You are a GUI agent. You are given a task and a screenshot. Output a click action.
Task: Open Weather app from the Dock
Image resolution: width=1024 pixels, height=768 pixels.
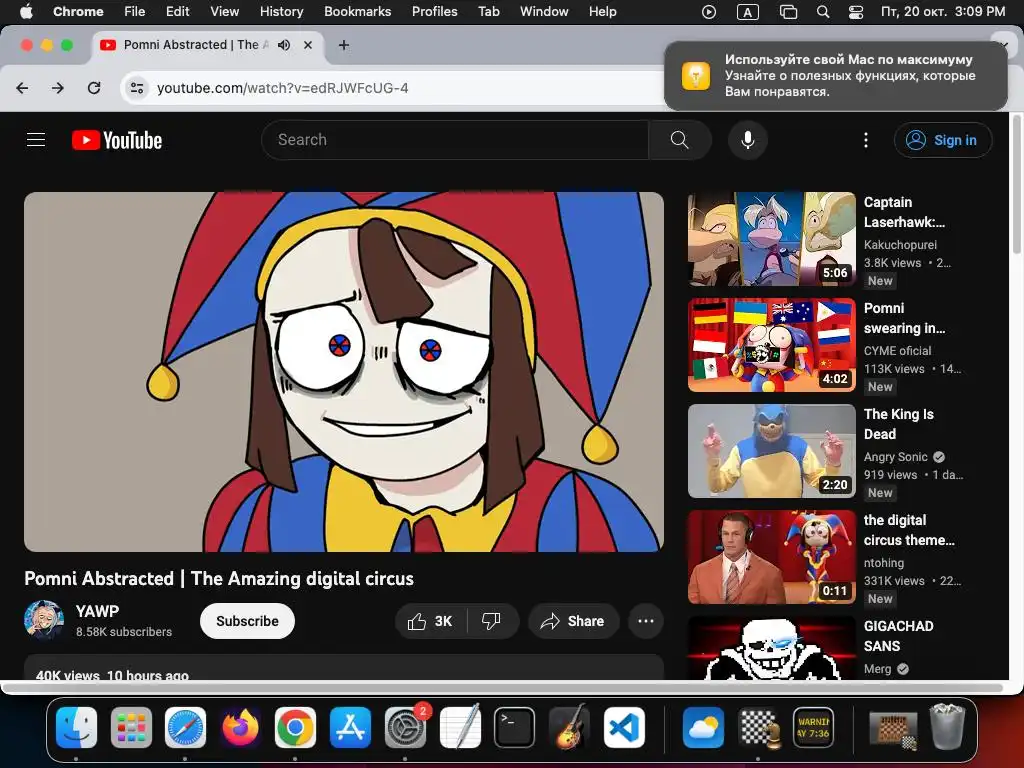(703, 728)
